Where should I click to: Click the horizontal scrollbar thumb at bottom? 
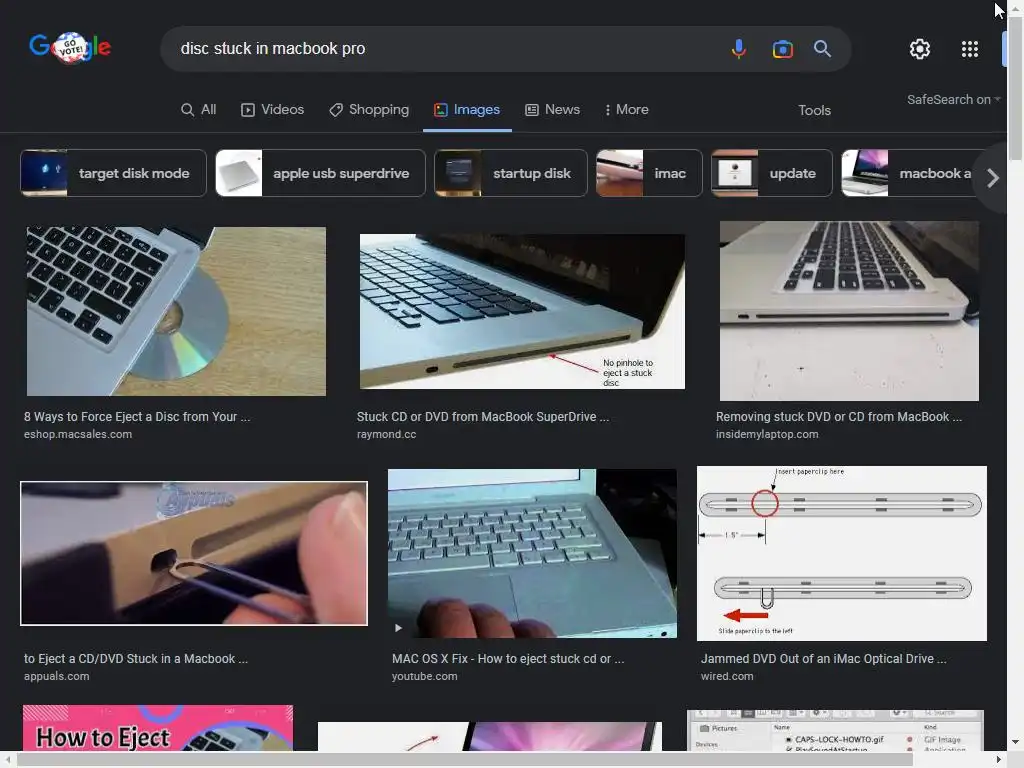coord(464,760)
